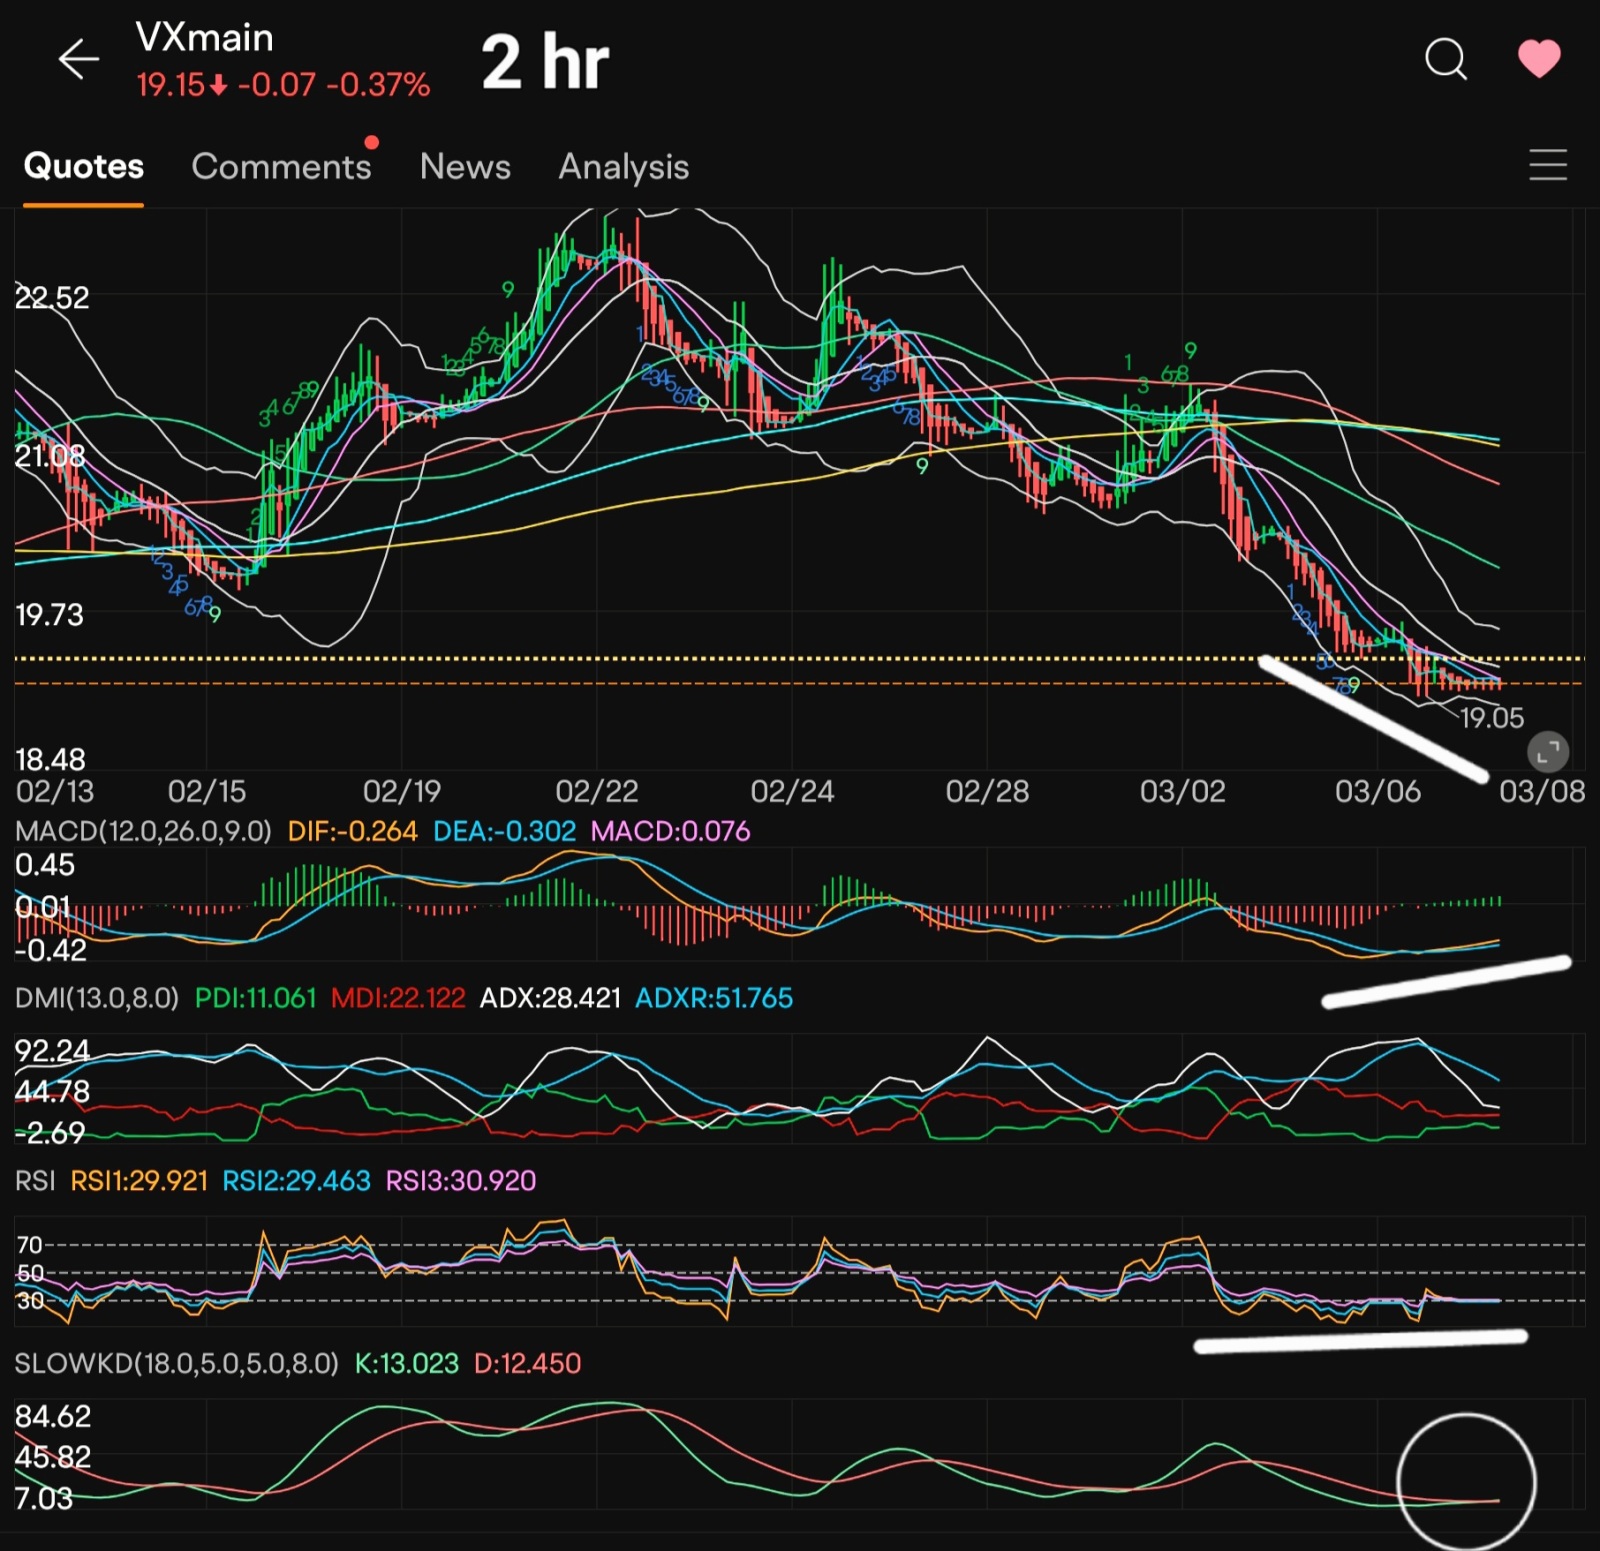Select the 03/08 date marker

1542,792
